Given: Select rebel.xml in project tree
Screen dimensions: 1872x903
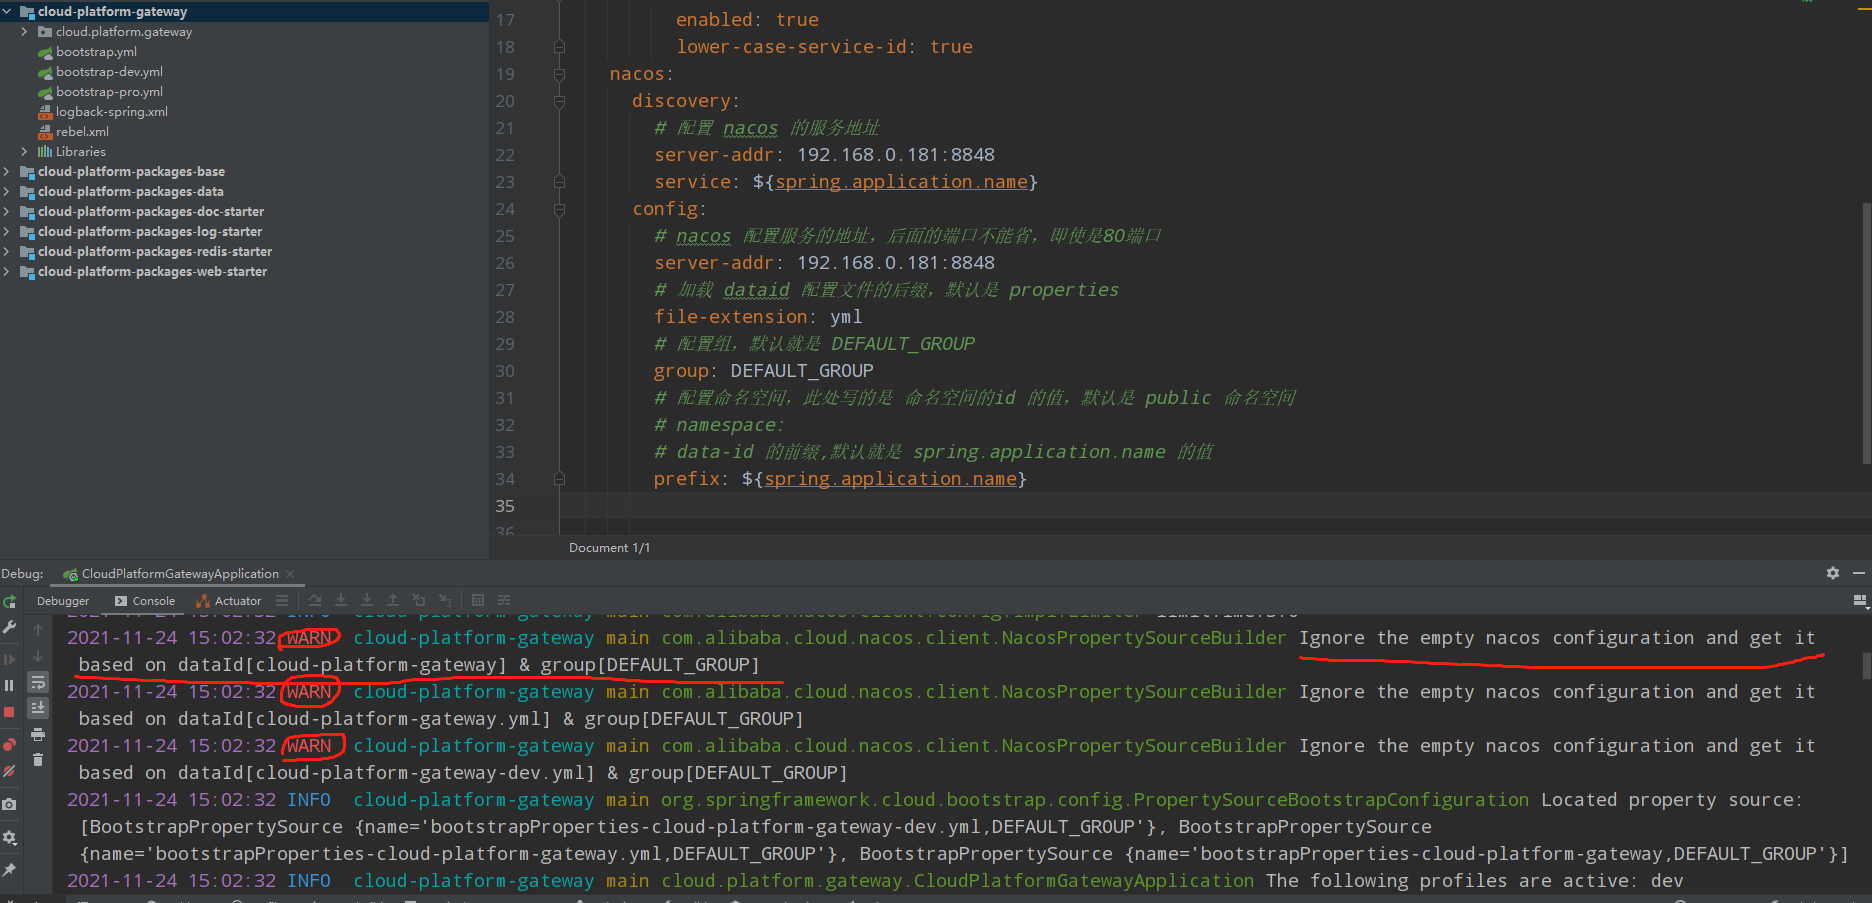Looking at the screenshot, I should coord(82,132).
